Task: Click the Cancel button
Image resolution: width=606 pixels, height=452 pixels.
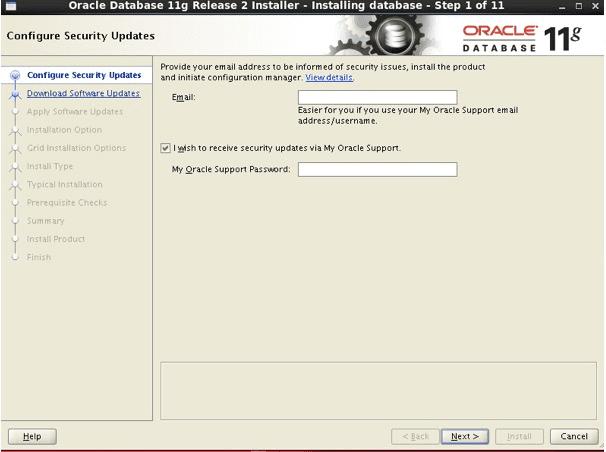Action: click(x=574, y=437)
